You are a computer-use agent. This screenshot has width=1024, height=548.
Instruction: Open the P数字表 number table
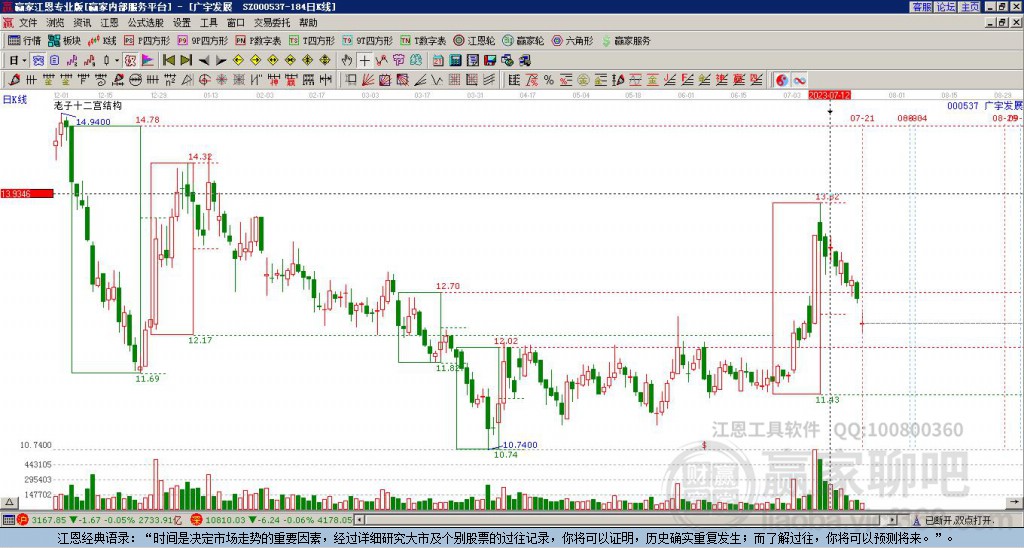click(258, 40)
